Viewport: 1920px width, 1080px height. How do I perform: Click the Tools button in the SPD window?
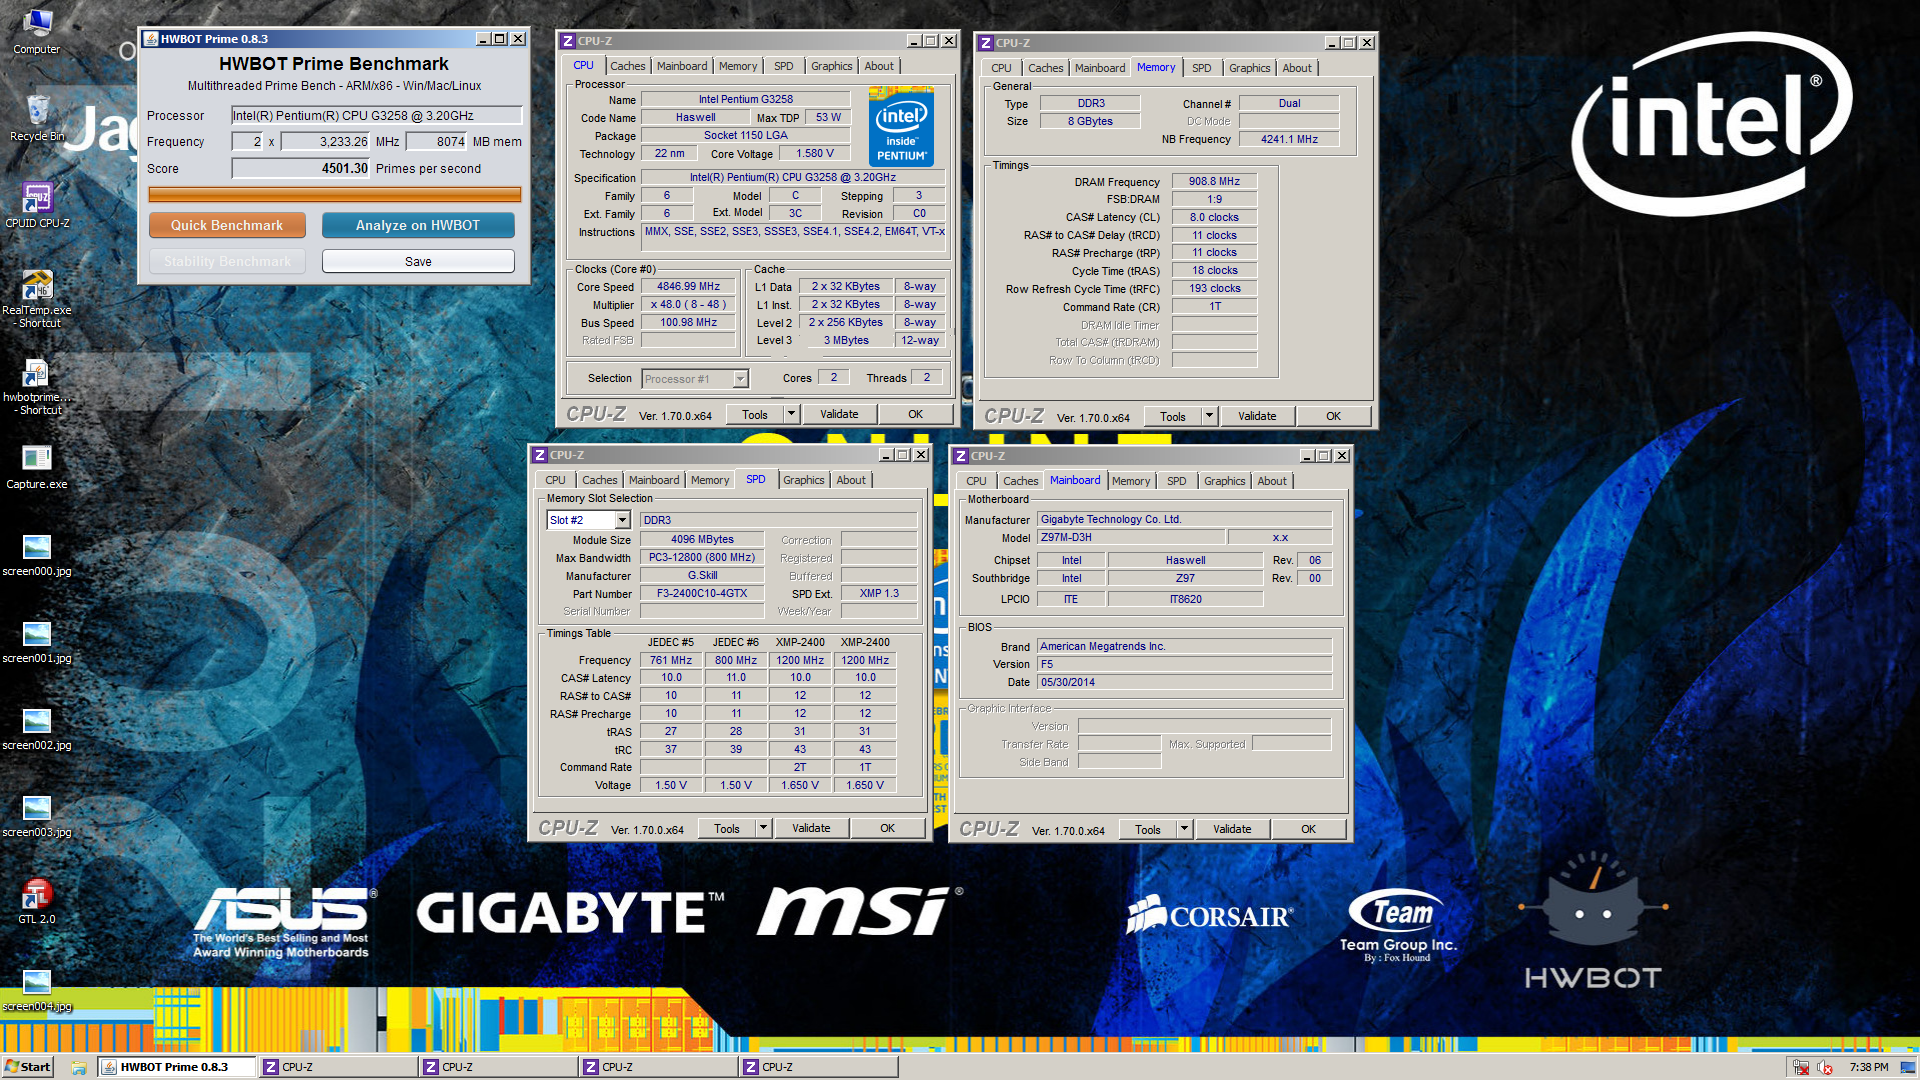click(727, 828)
